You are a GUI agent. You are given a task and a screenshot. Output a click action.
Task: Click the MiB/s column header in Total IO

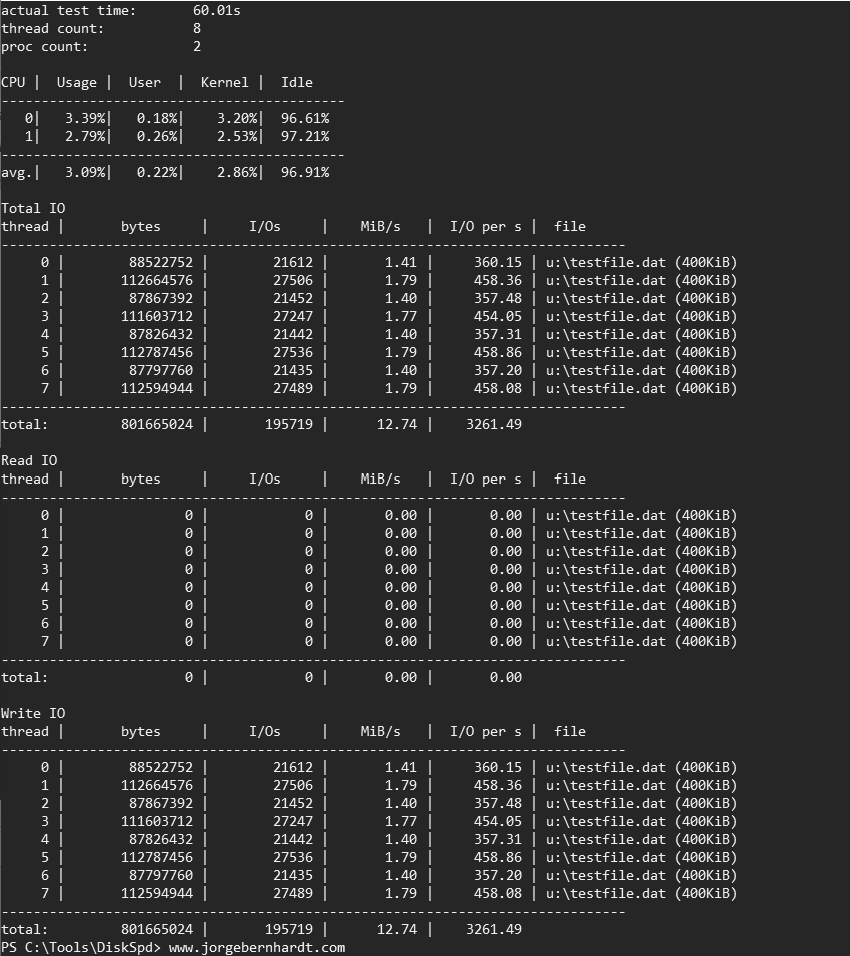[380, 226]
